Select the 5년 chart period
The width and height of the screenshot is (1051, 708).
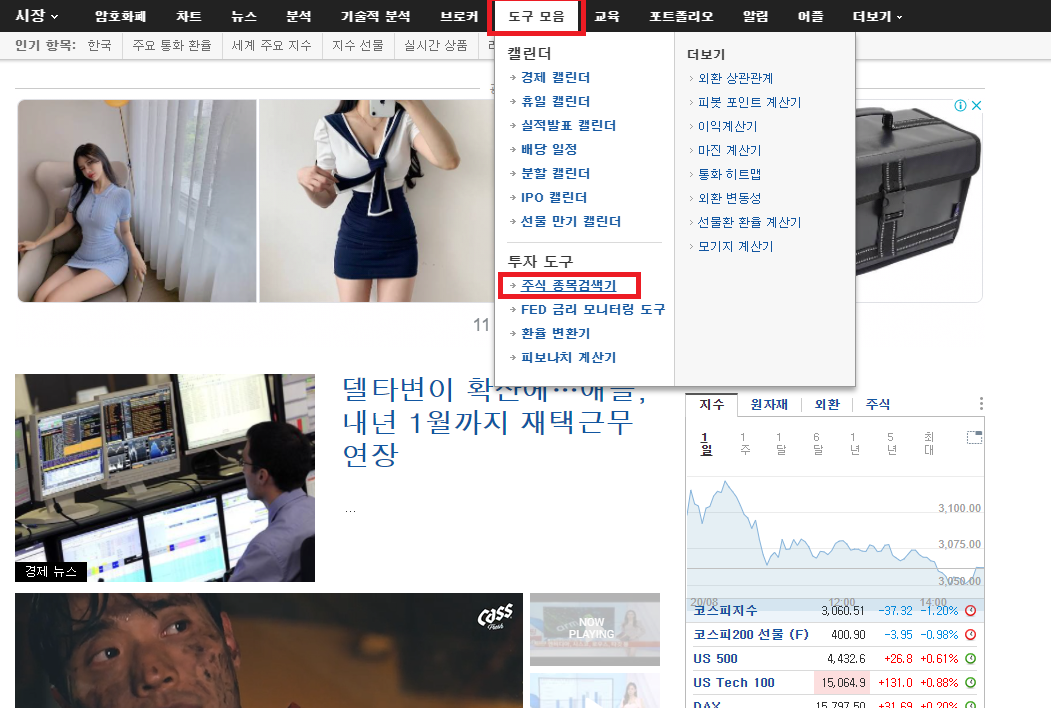point(891,444)
